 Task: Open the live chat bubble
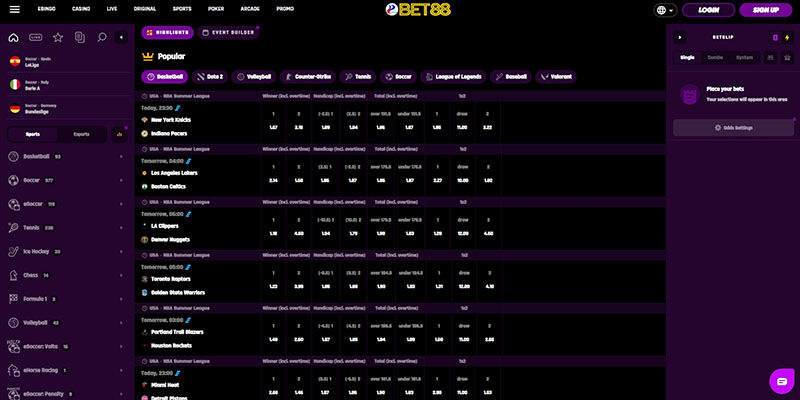[782, 381]
